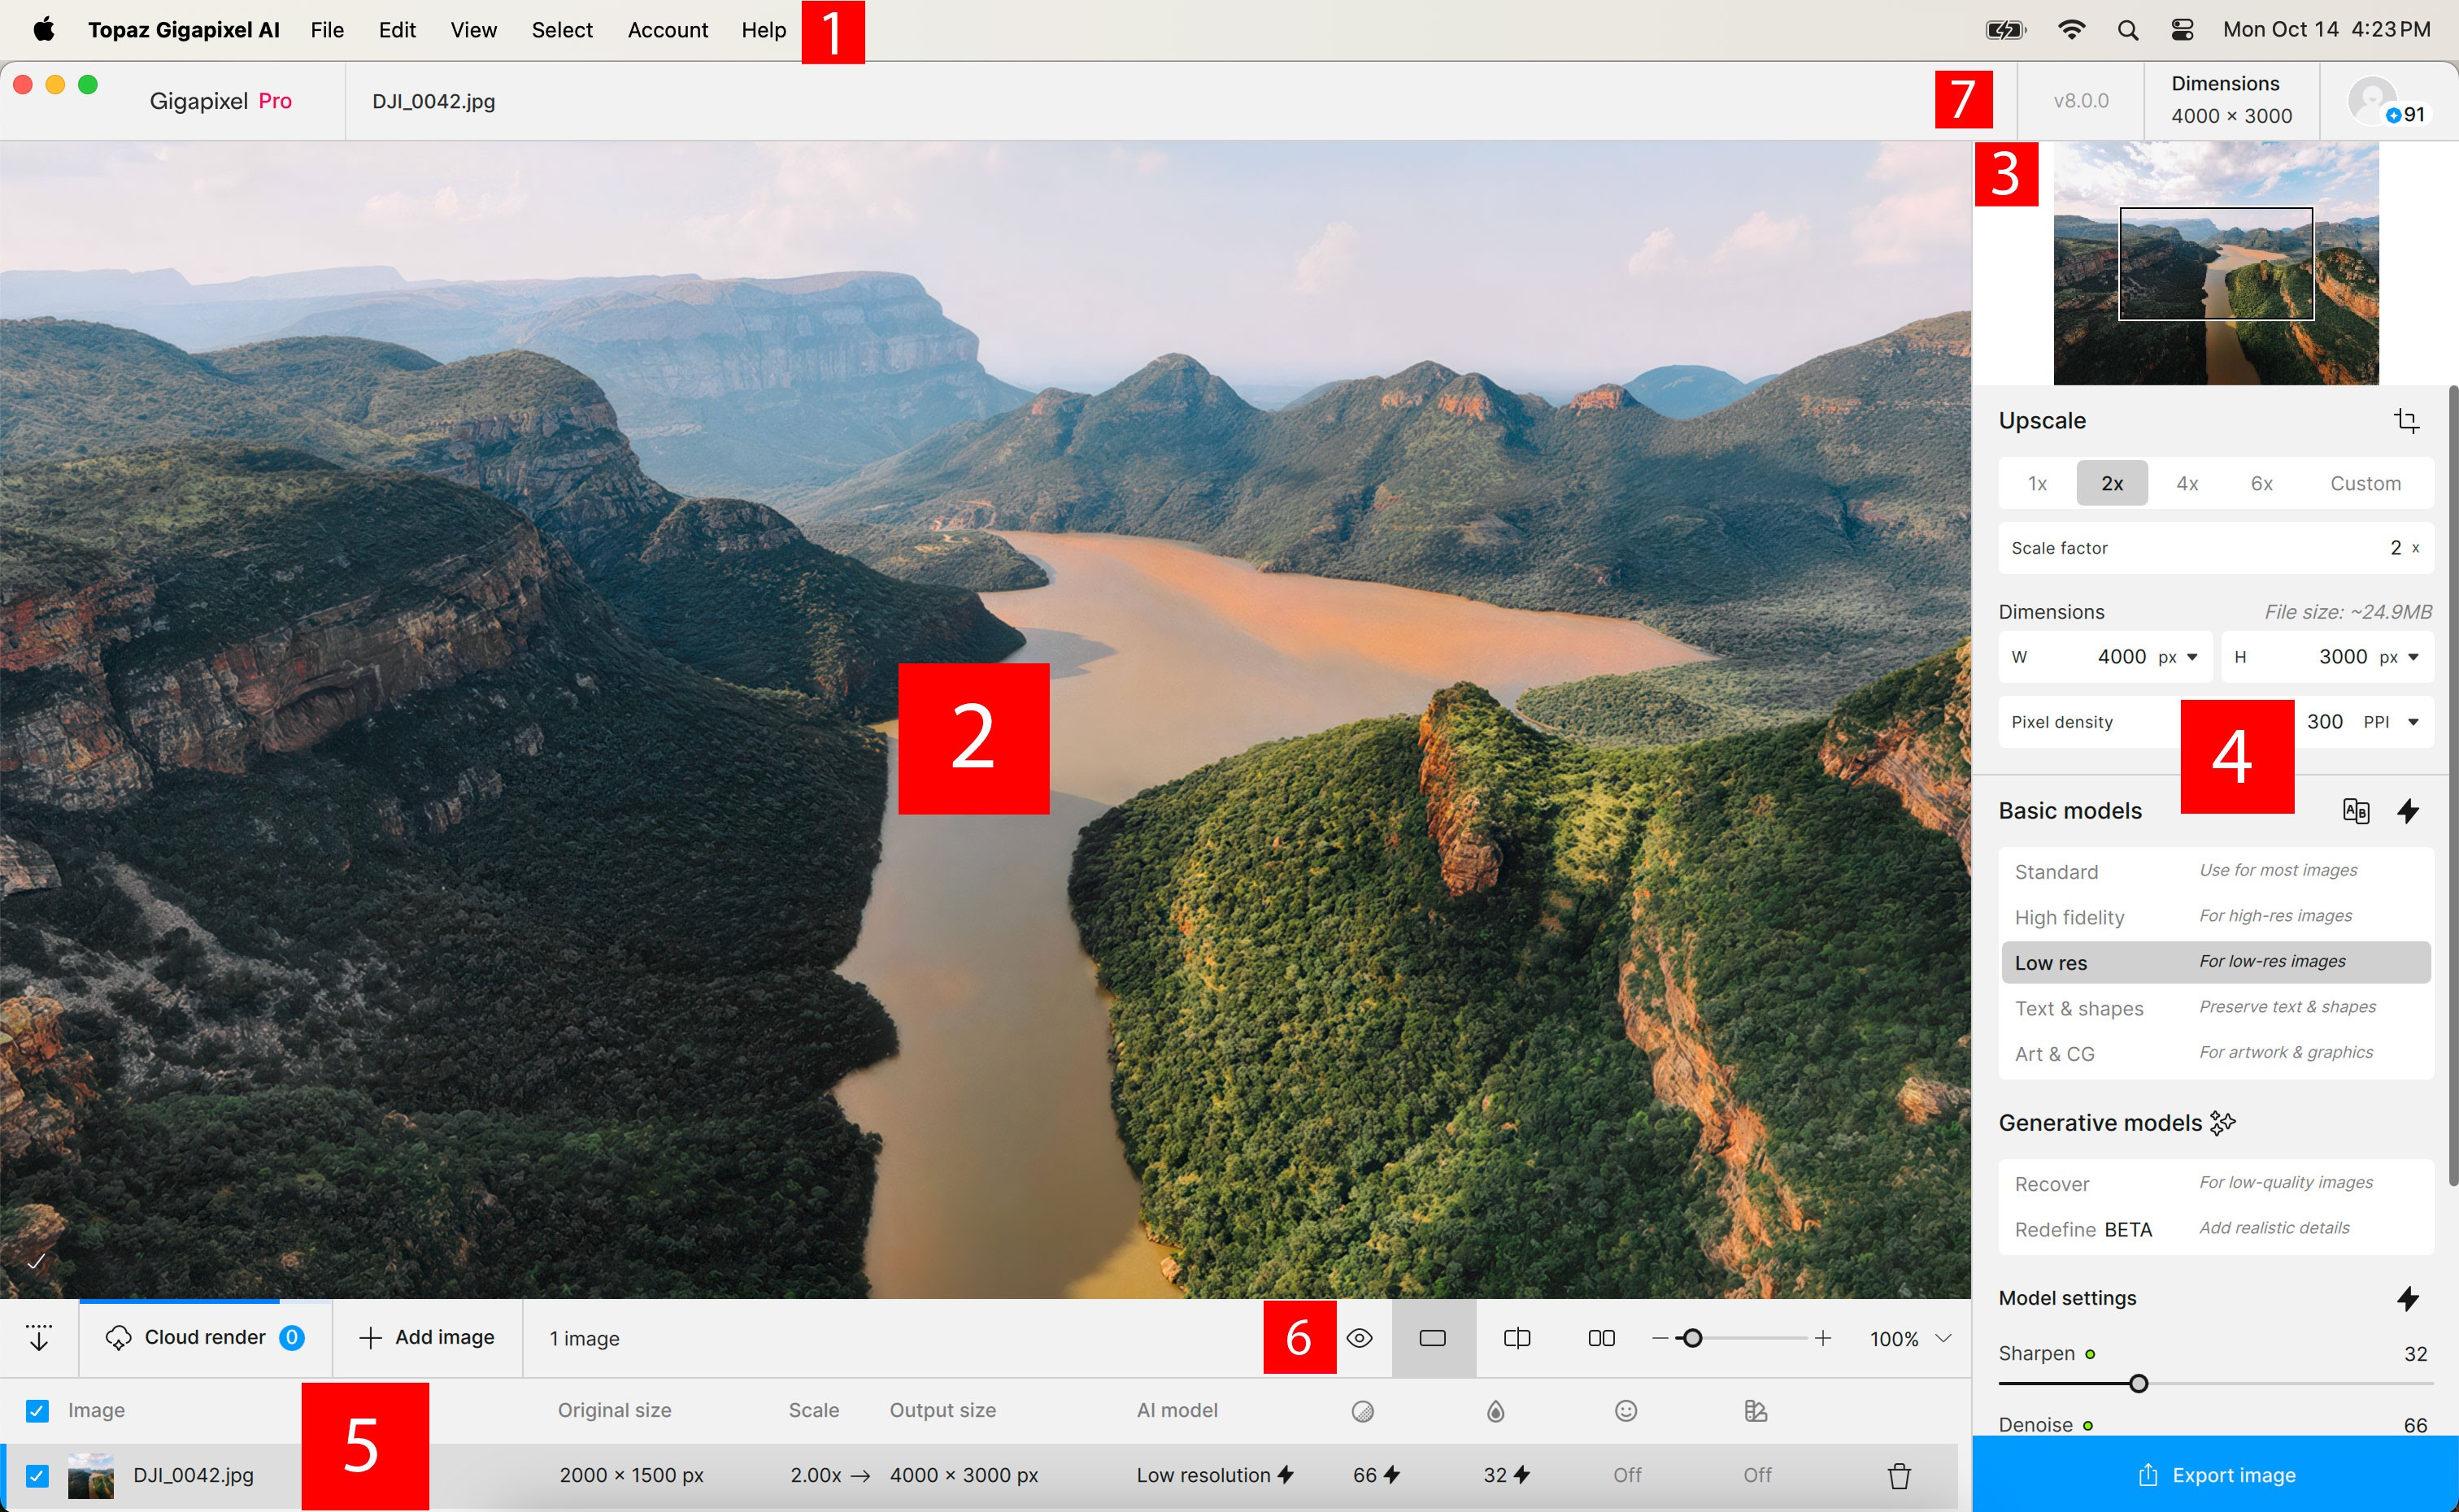Uncheck the DJI_0042.jpg row checkbox
Image resolution: width=2459 pixels, height=1512 pixels.
(x=37, y=1475)
